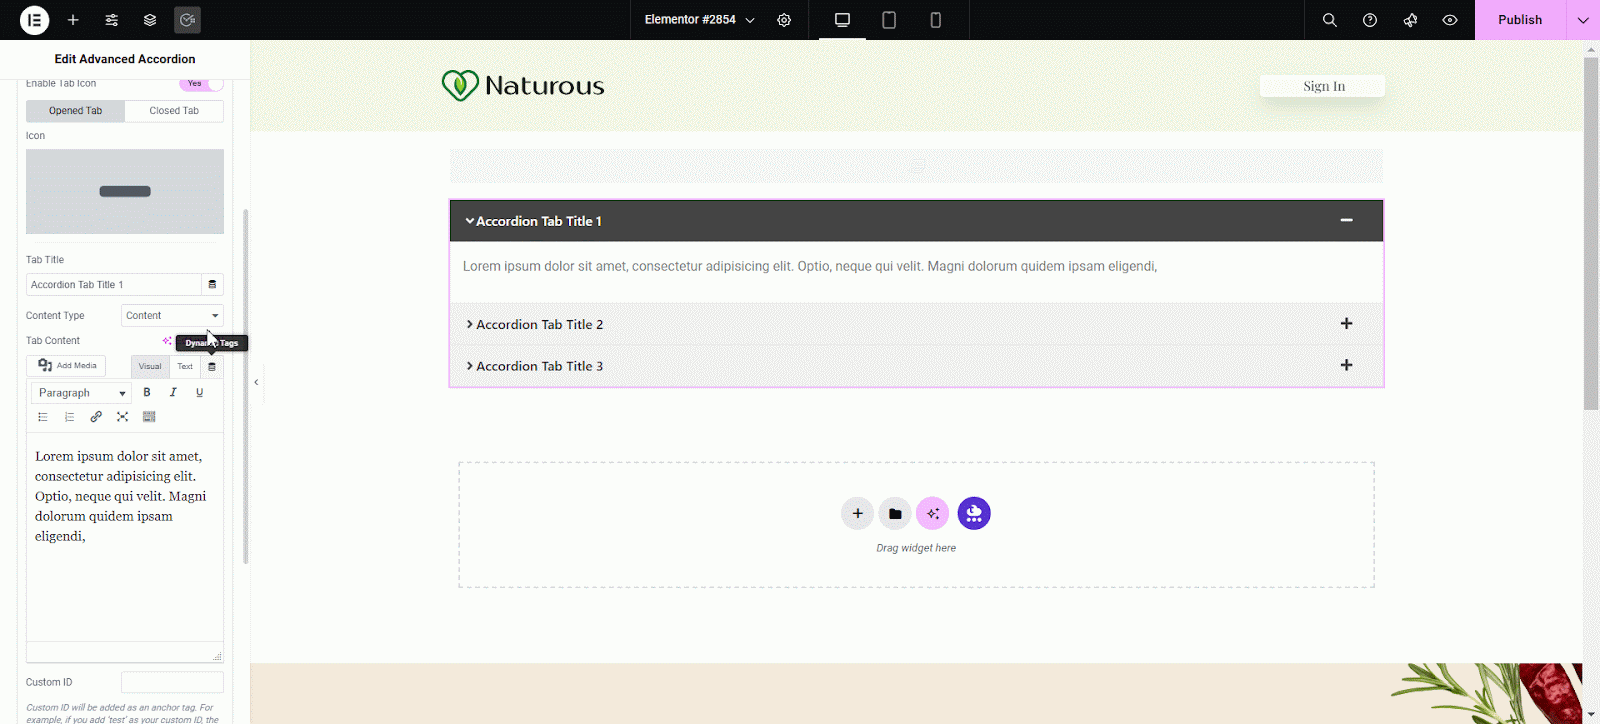Open the Content Type dropdown
Image resolution: width=1600 pixels, height=724 pixels.
[x=172, y=316]
